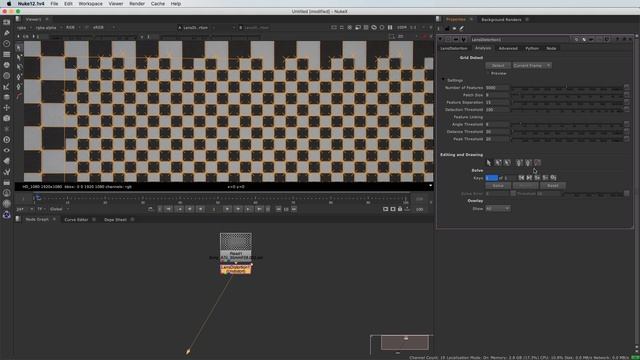Open the Render menu

[137, 4]
